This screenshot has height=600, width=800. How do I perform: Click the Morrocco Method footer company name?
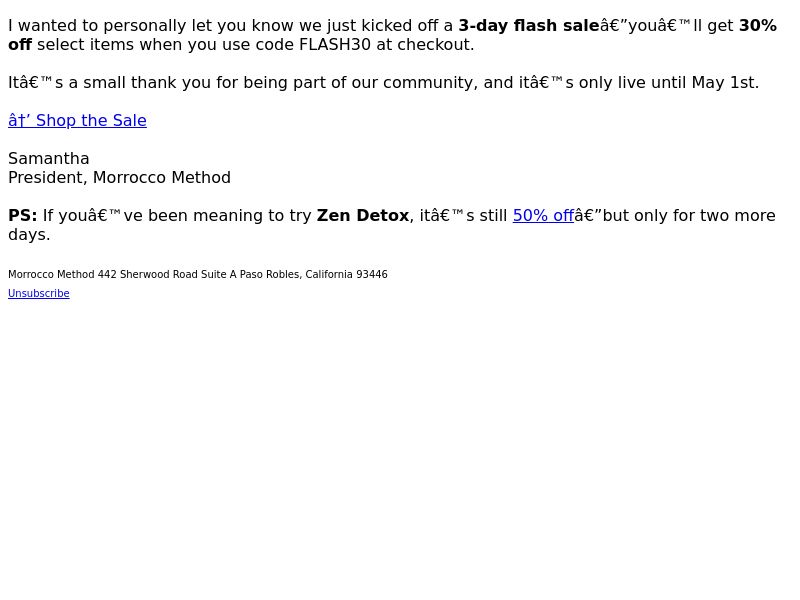click(52, 274)
